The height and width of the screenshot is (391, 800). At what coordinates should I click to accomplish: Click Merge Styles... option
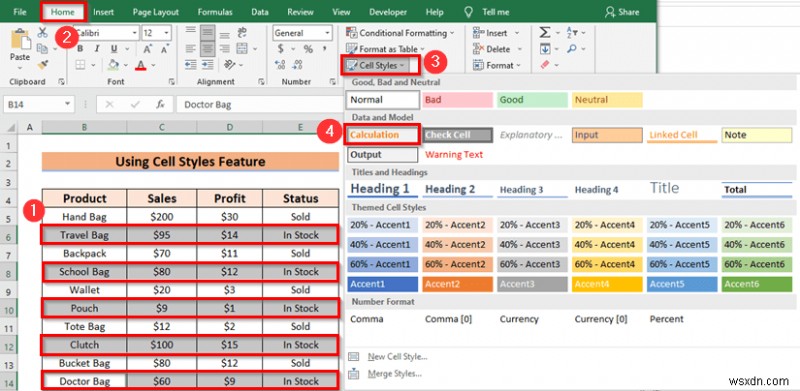coord(386,374)
